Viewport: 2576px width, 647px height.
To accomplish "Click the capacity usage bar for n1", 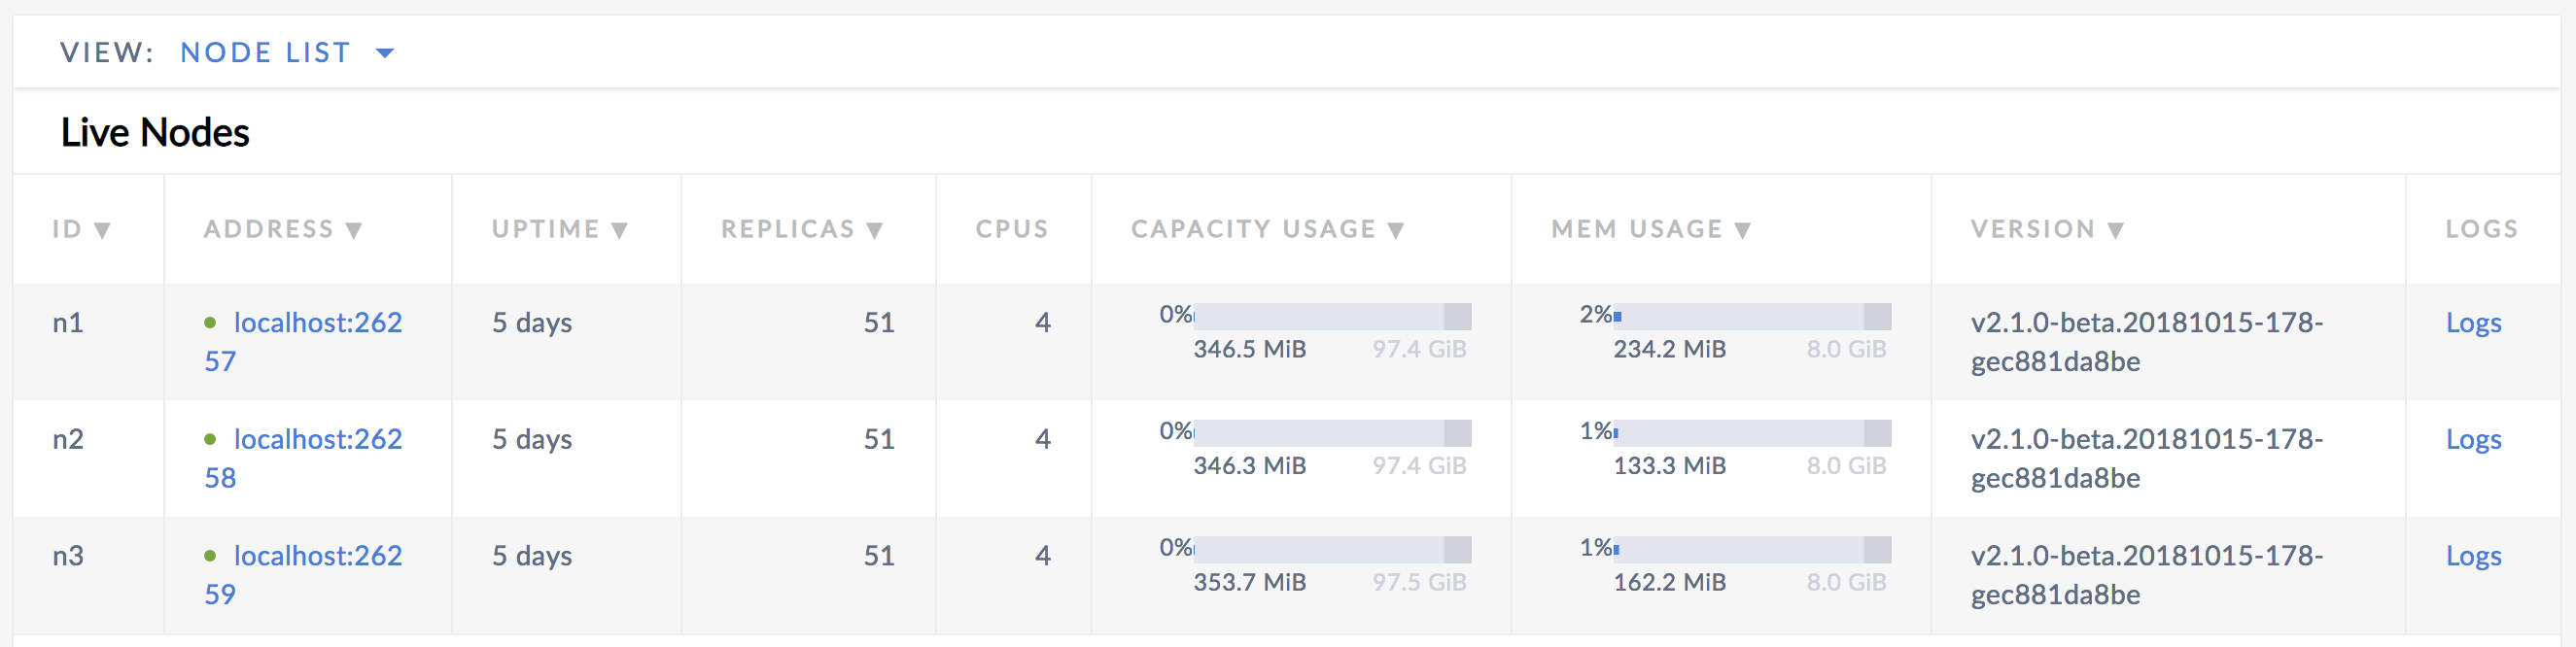I will click(x=1333, y=315).
